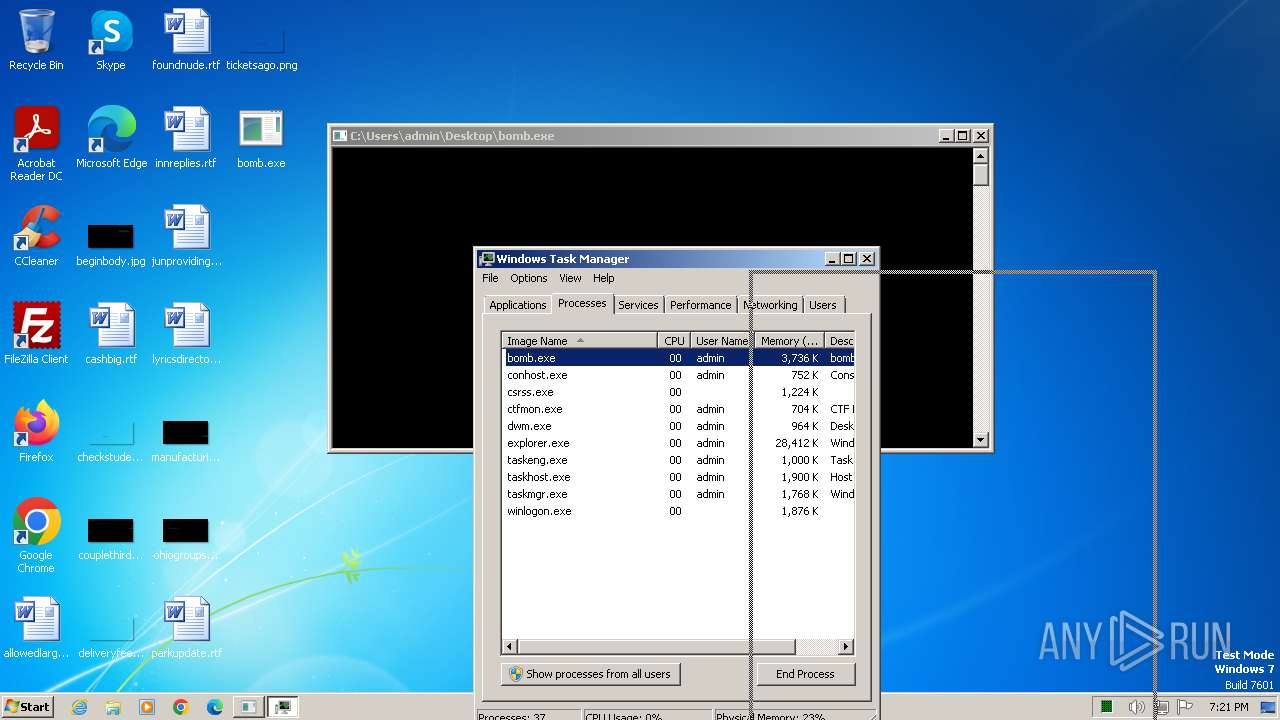Screen dimensions: 1280x720
Task: Open the View menu in Task Manager
Action: point(570,278)
